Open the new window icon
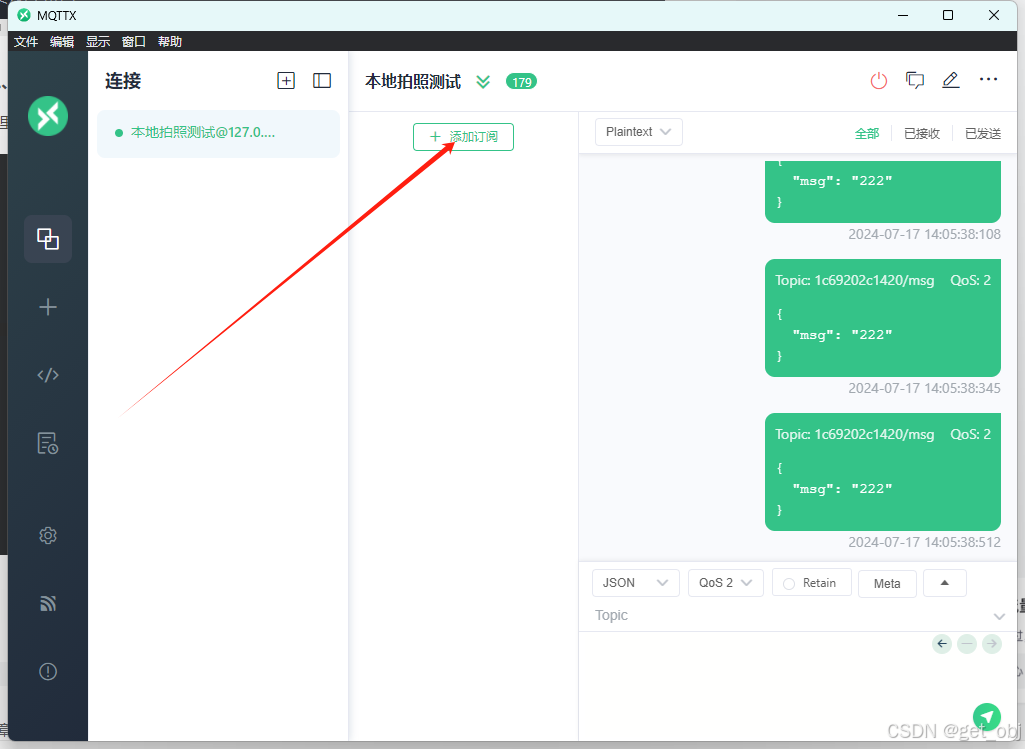 [915, 80]
